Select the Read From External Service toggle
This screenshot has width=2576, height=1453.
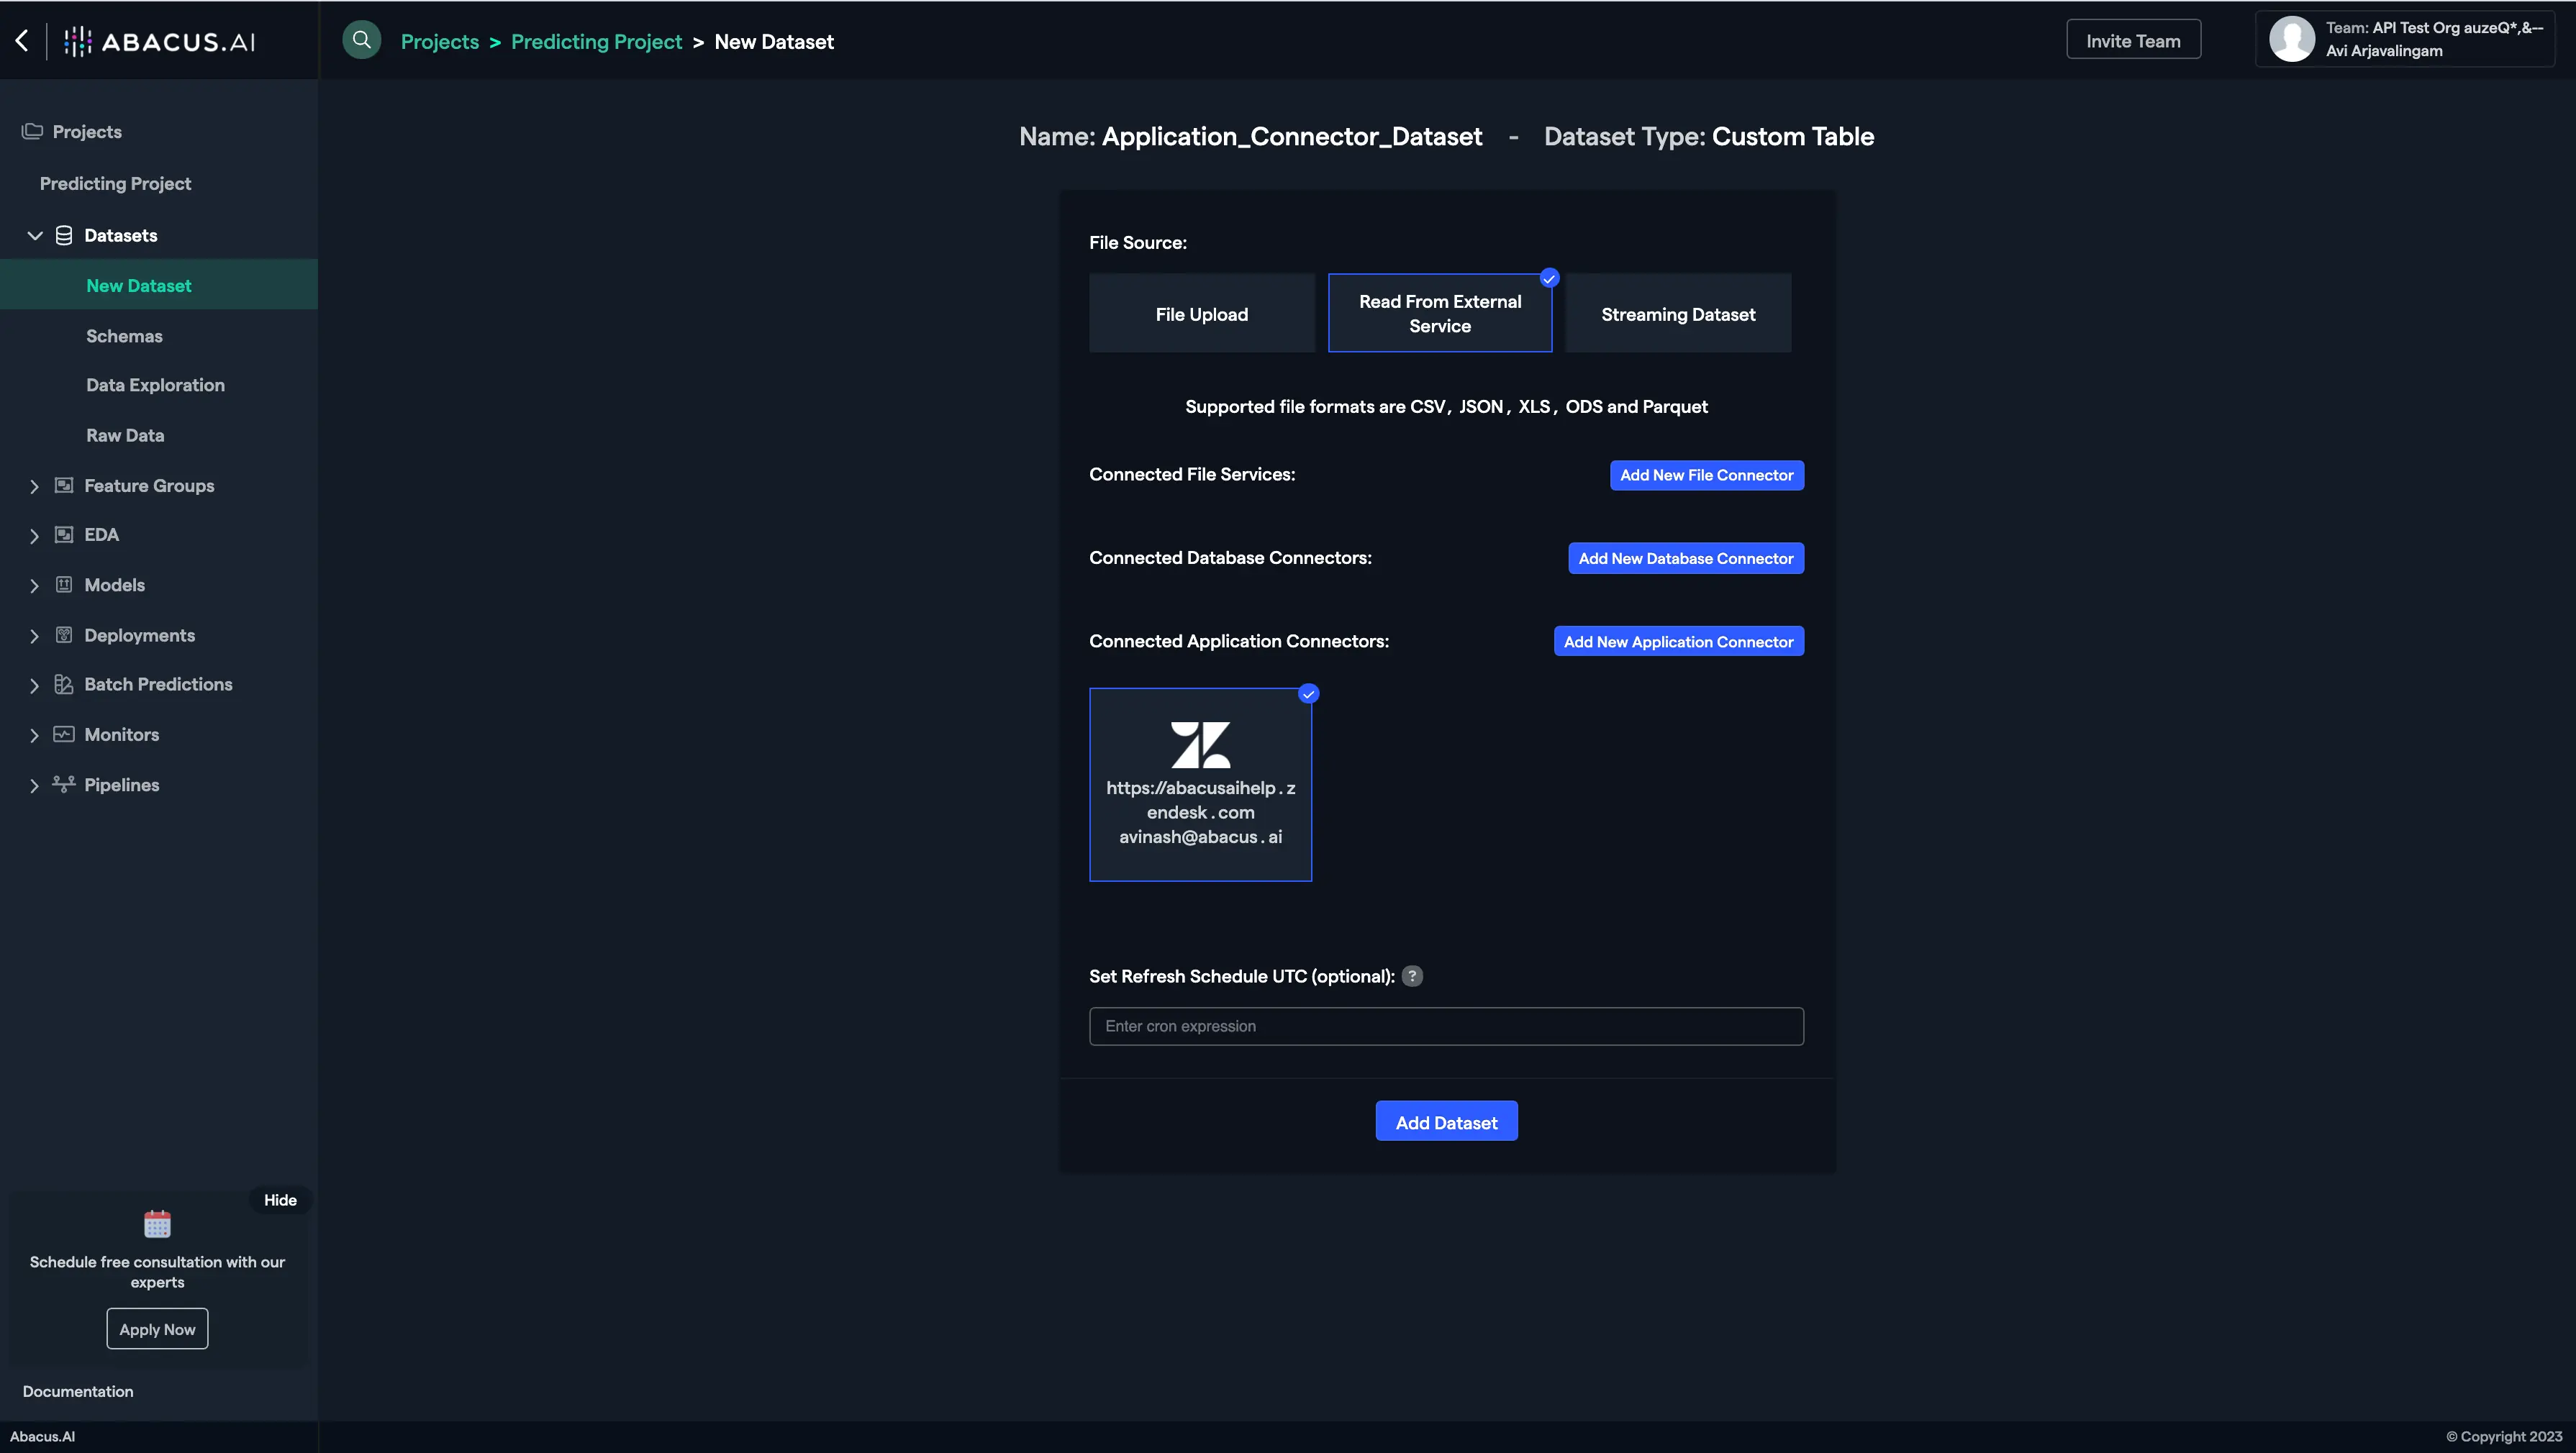pyautogui.click(x=1440, y=313)
